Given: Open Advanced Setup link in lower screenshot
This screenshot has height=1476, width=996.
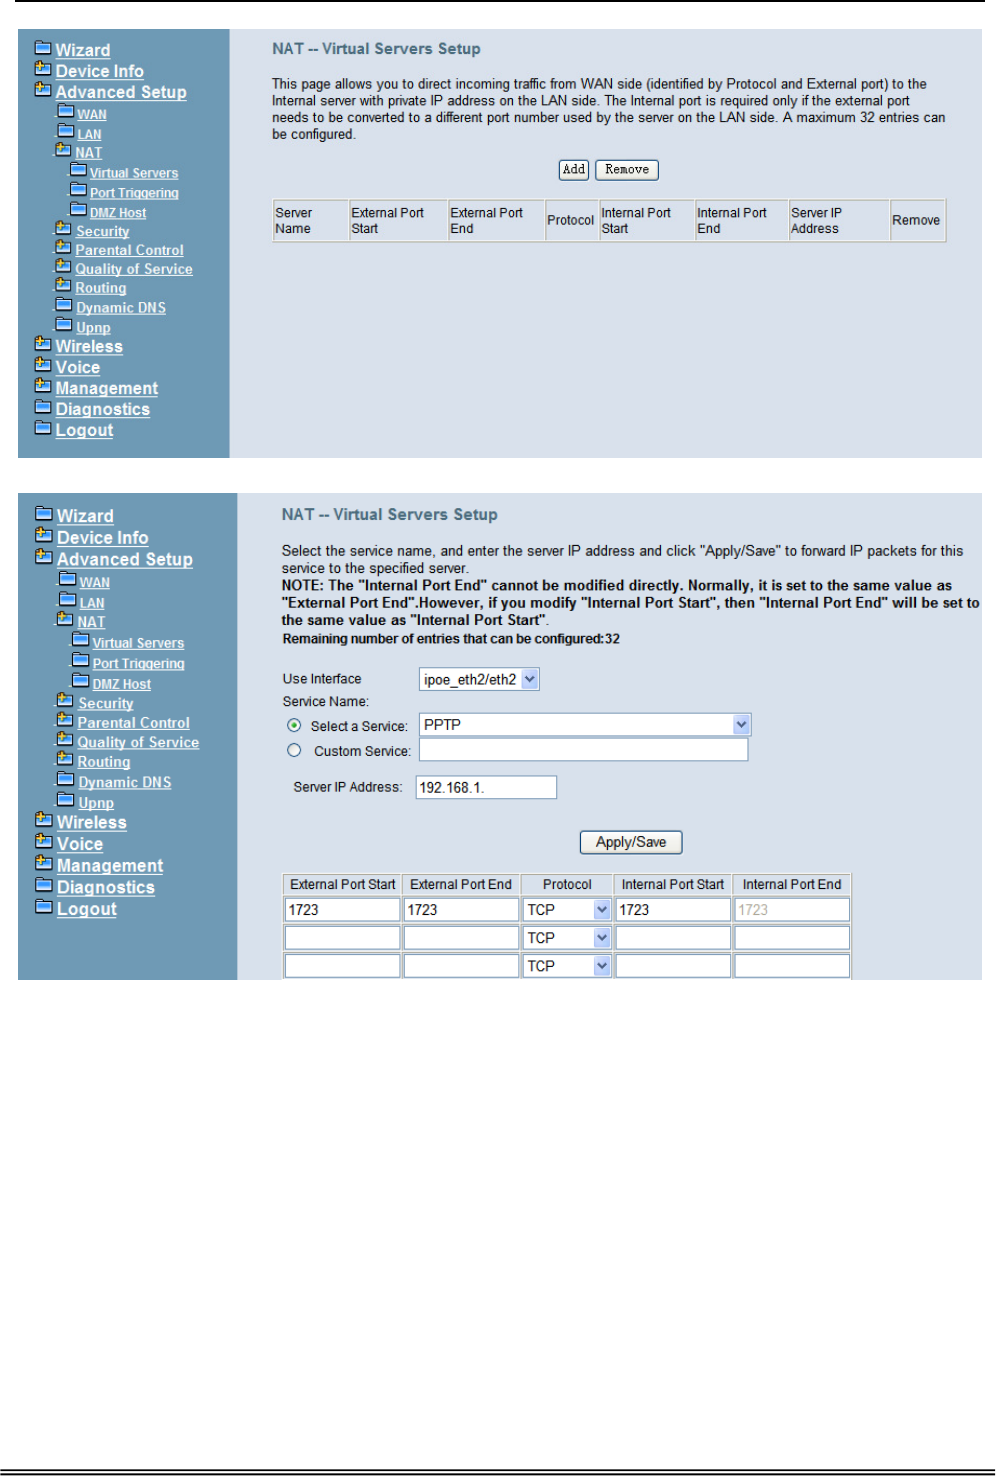Looking at the screenshot, I should tap(125, 559).
